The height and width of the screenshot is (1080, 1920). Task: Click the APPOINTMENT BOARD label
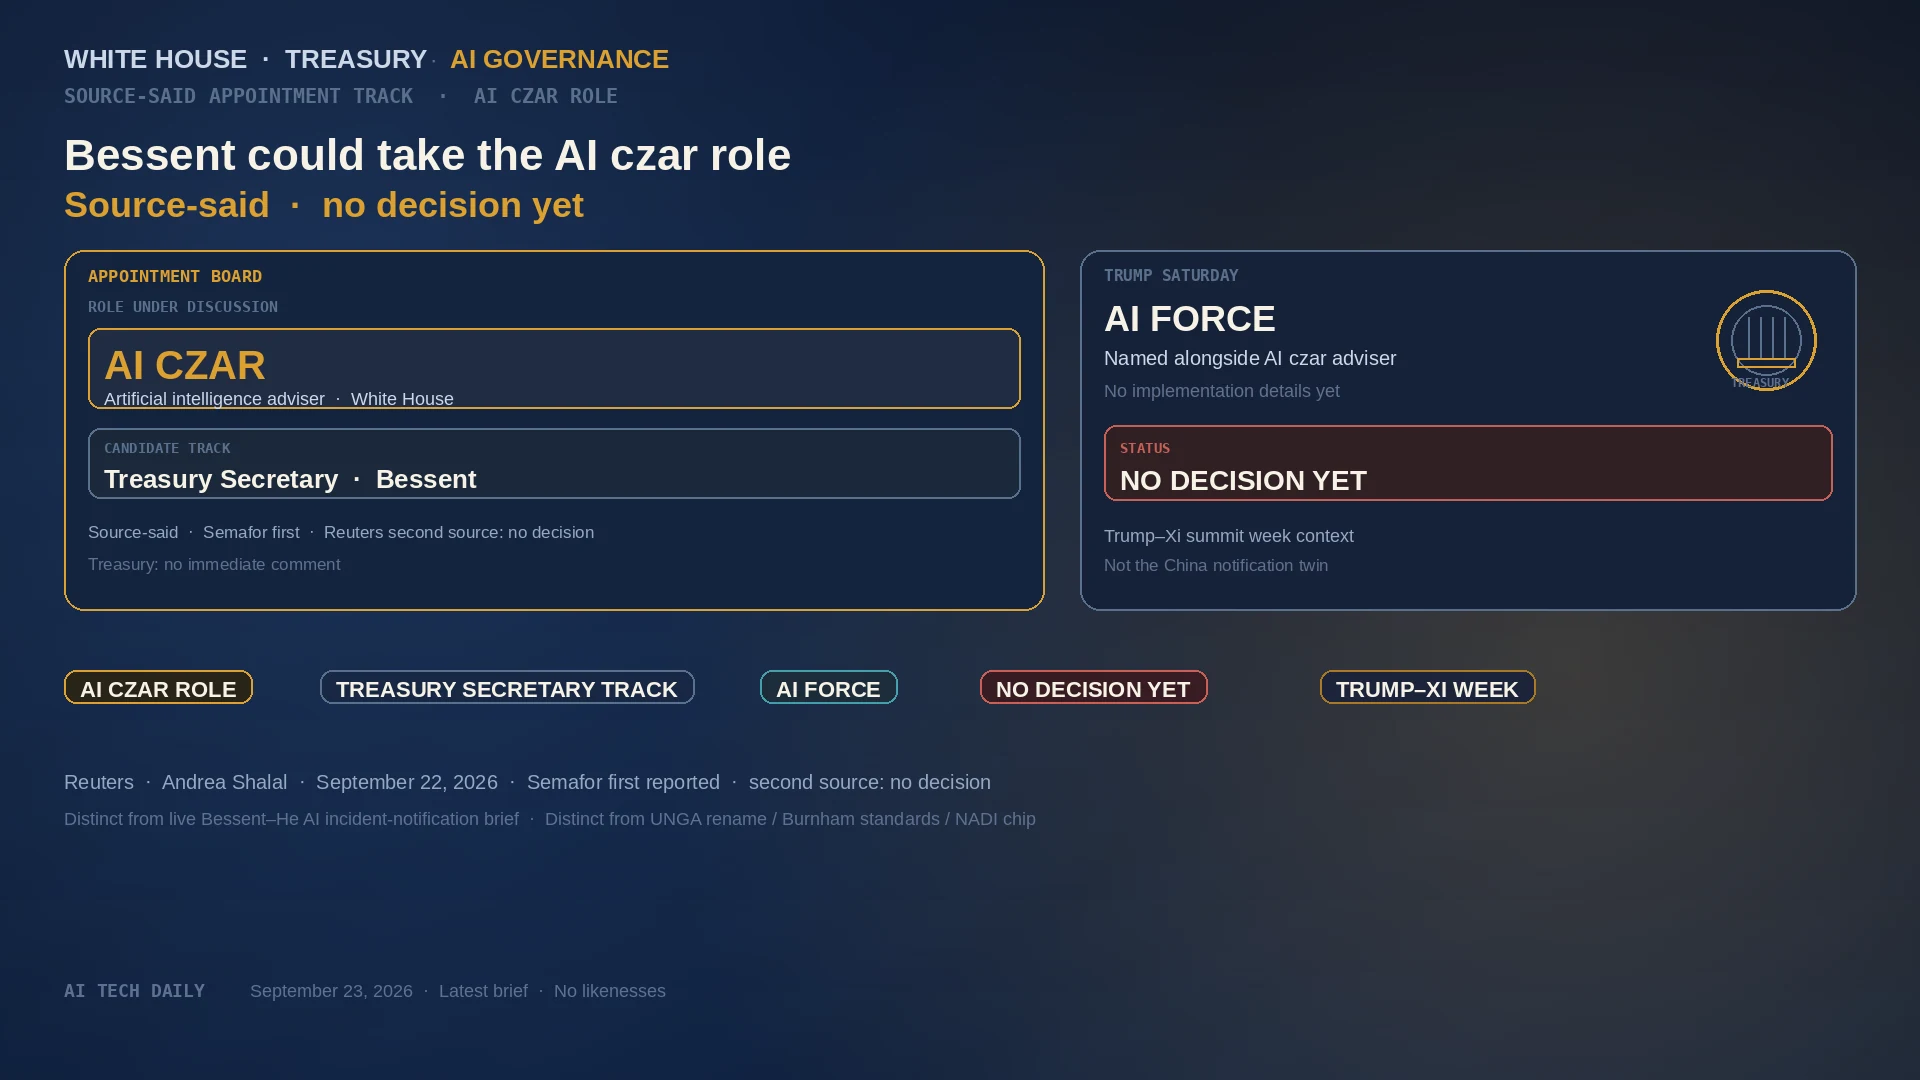coord(175,276)
